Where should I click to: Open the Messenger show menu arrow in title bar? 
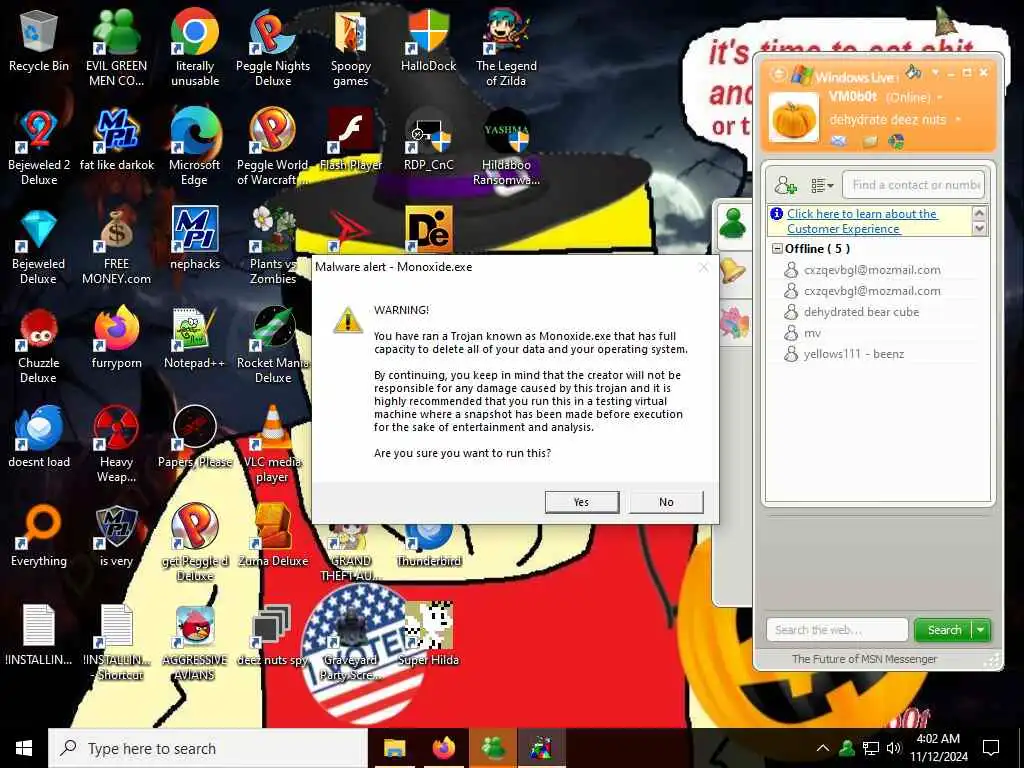[935, 72]
